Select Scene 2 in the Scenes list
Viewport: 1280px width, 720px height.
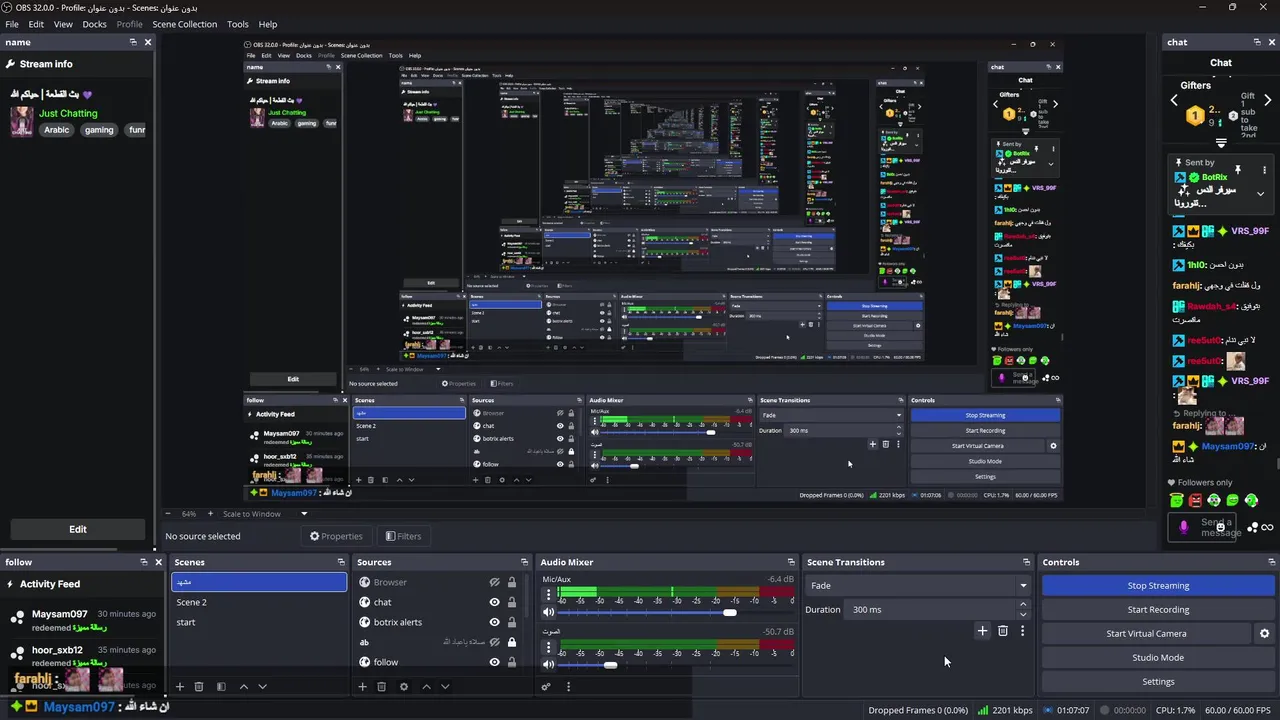[259, 602]
